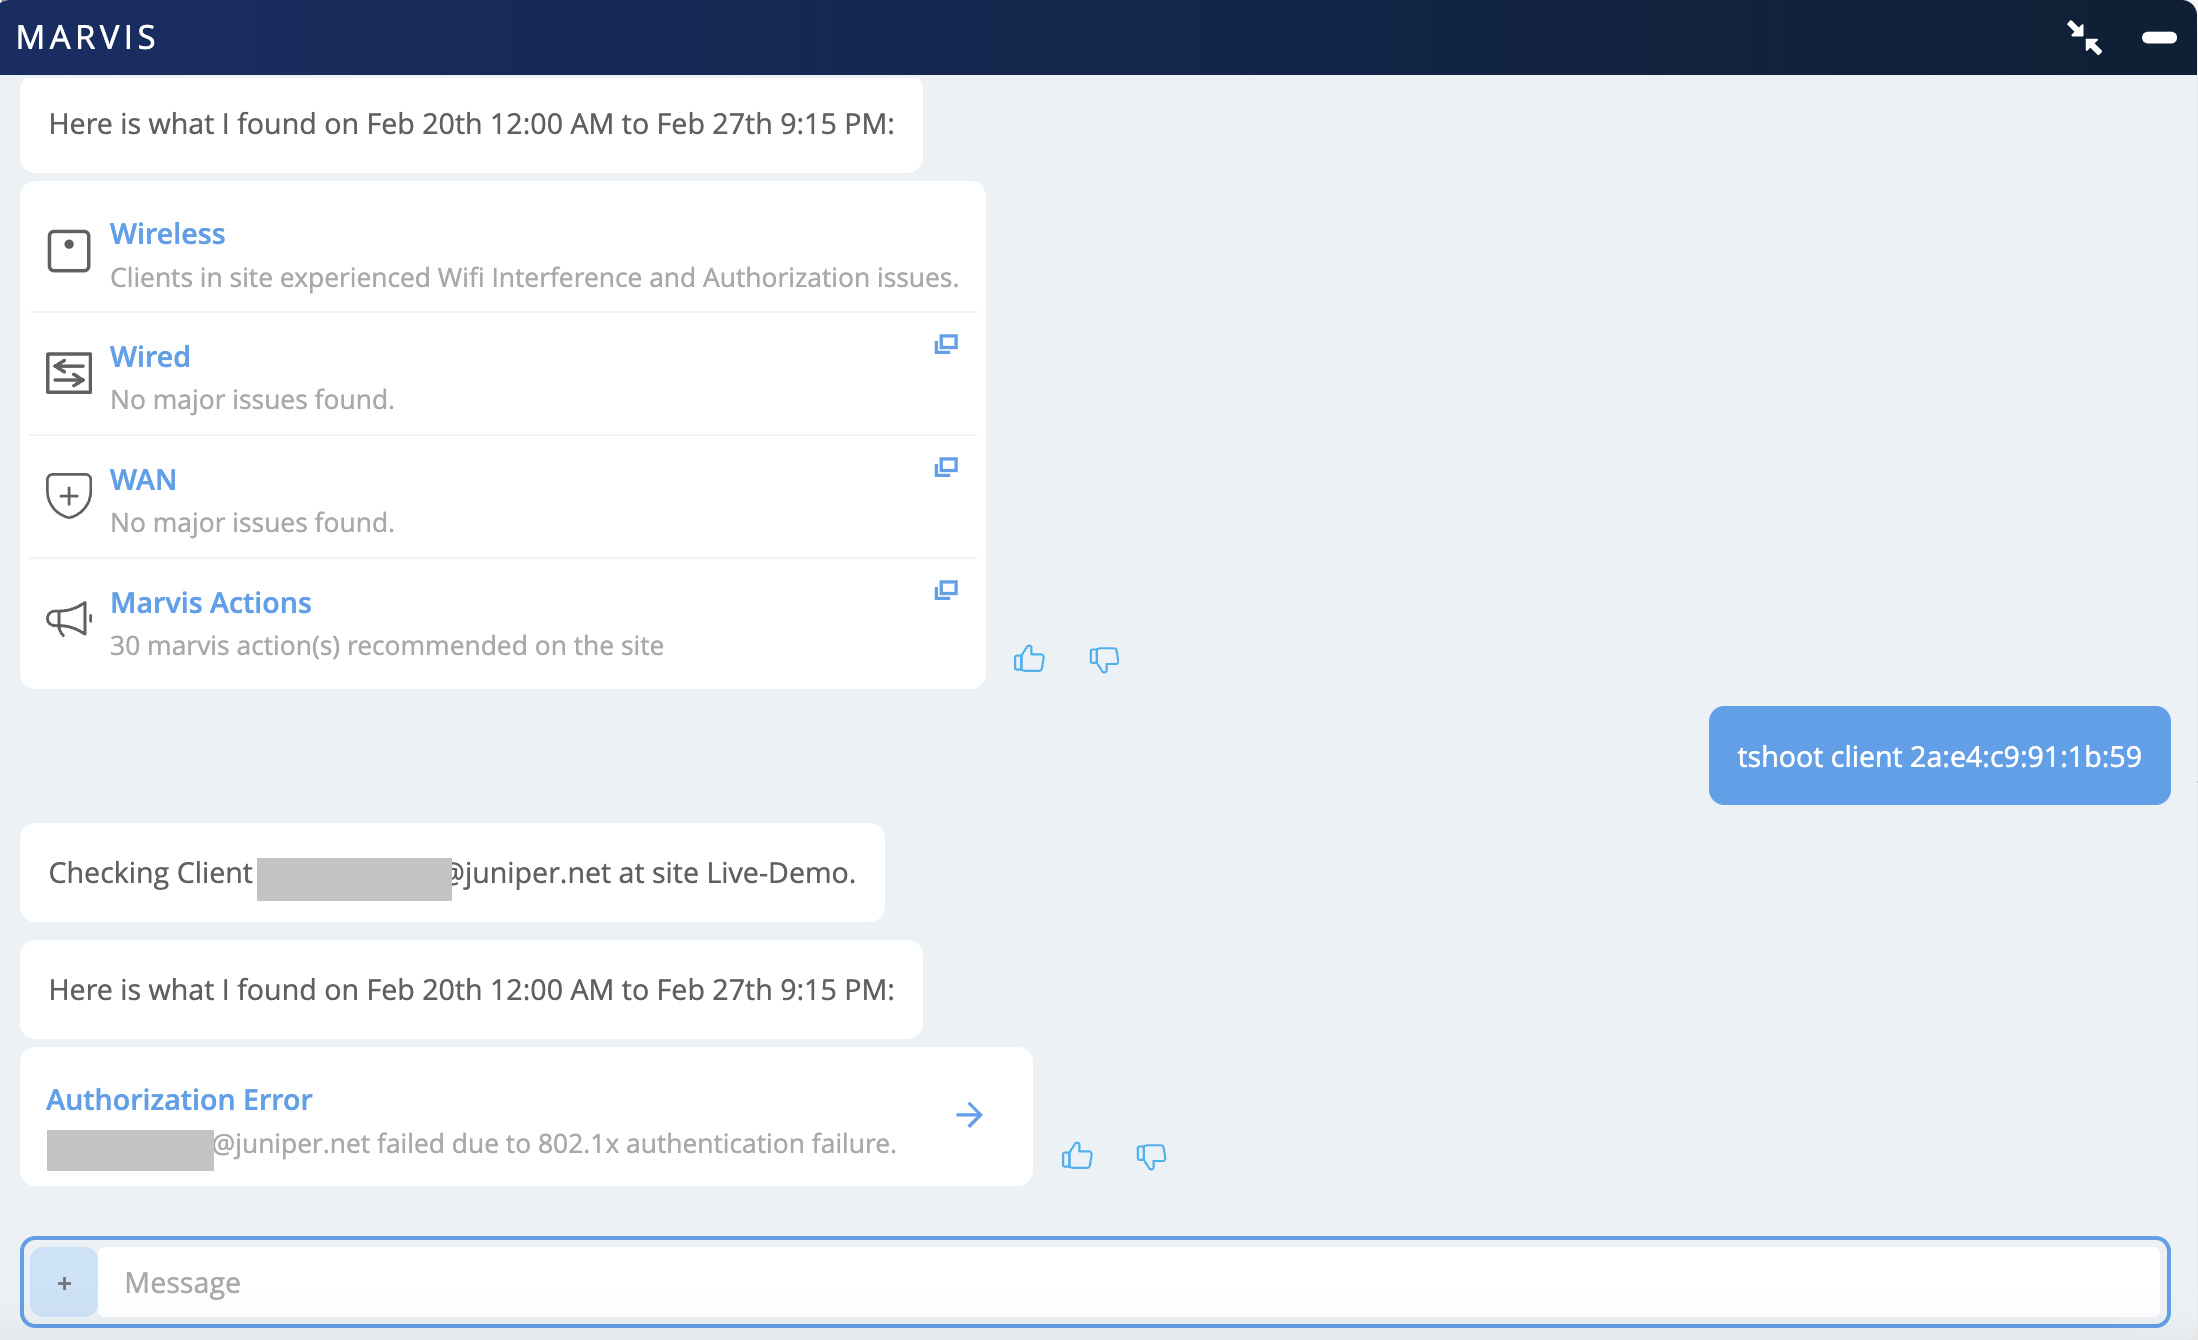This screenshot has width=2198, height=1340.
Task: Open the Wireless link
Action: [x=167, y=234]
